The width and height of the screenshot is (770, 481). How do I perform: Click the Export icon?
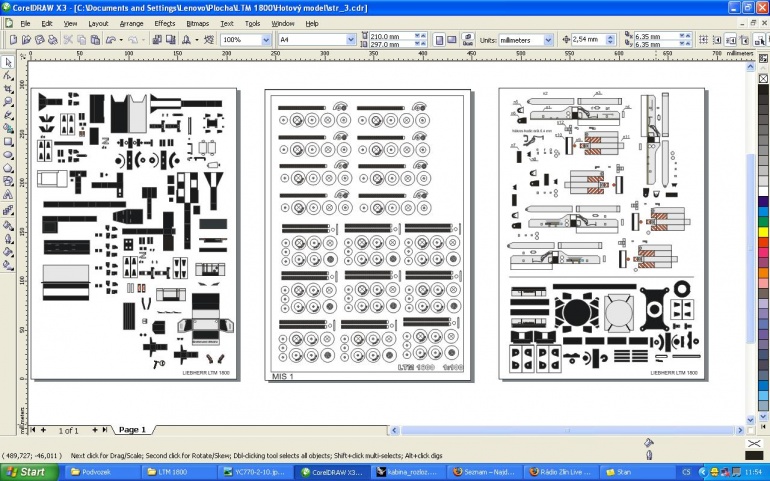(170, 40)
